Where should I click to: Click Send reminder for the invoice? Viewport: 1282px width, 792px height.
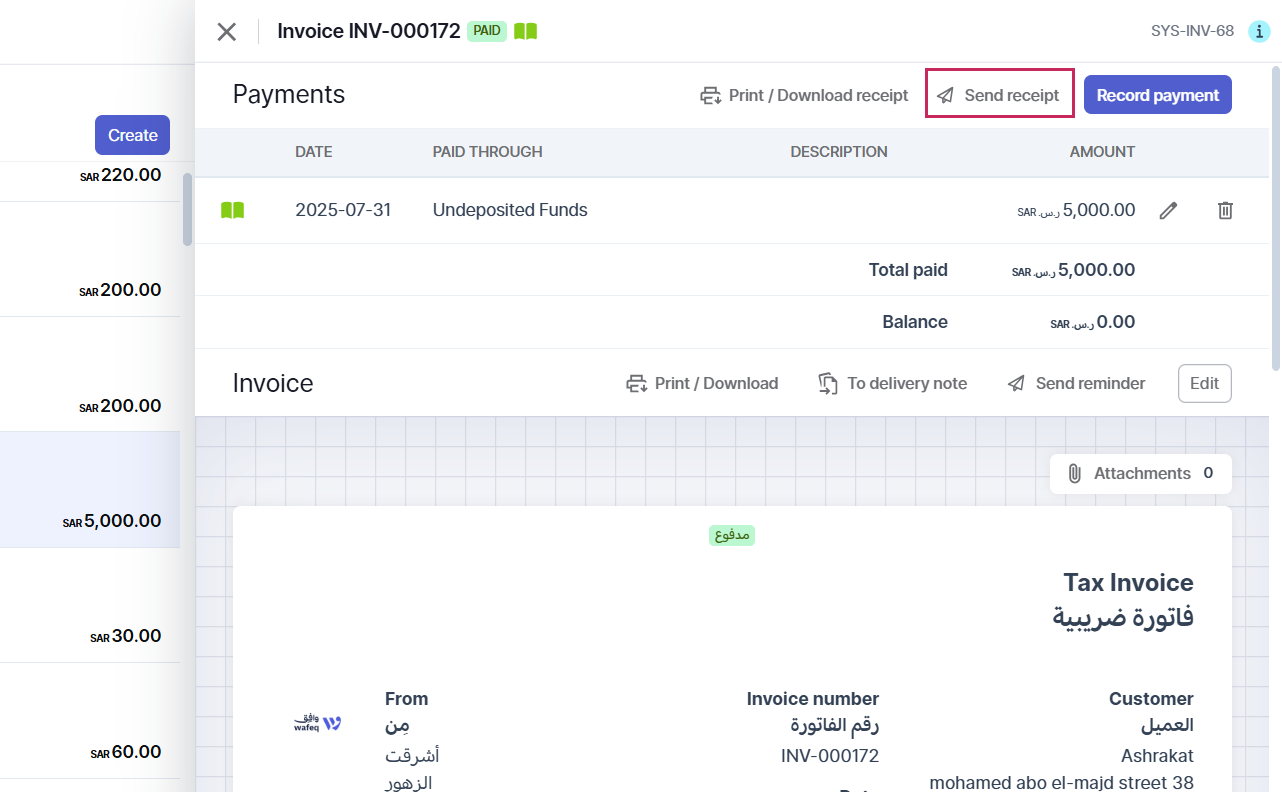pyautogui.click(x=1077, y=383)
